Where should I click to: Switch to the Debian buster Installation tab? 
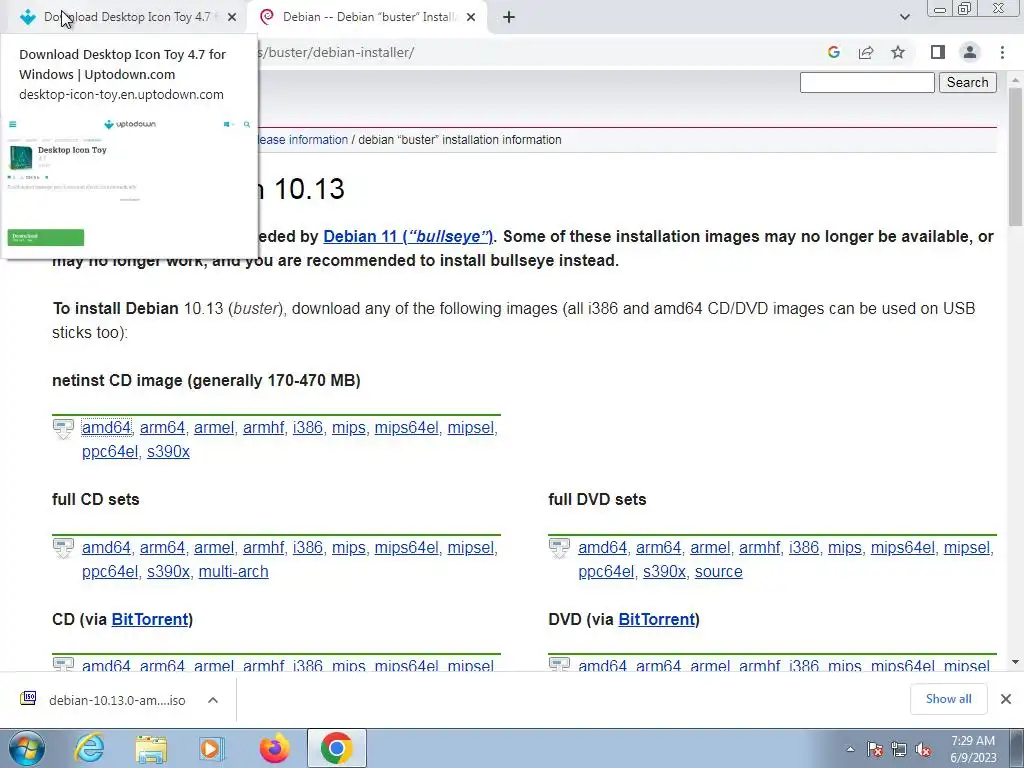point(368,17)
